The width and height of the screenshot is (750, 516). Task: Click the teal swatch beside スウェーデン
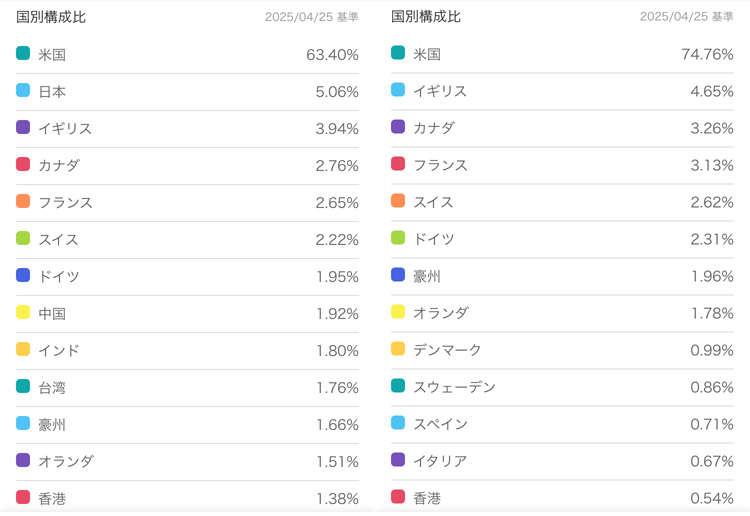click(398, 386)
